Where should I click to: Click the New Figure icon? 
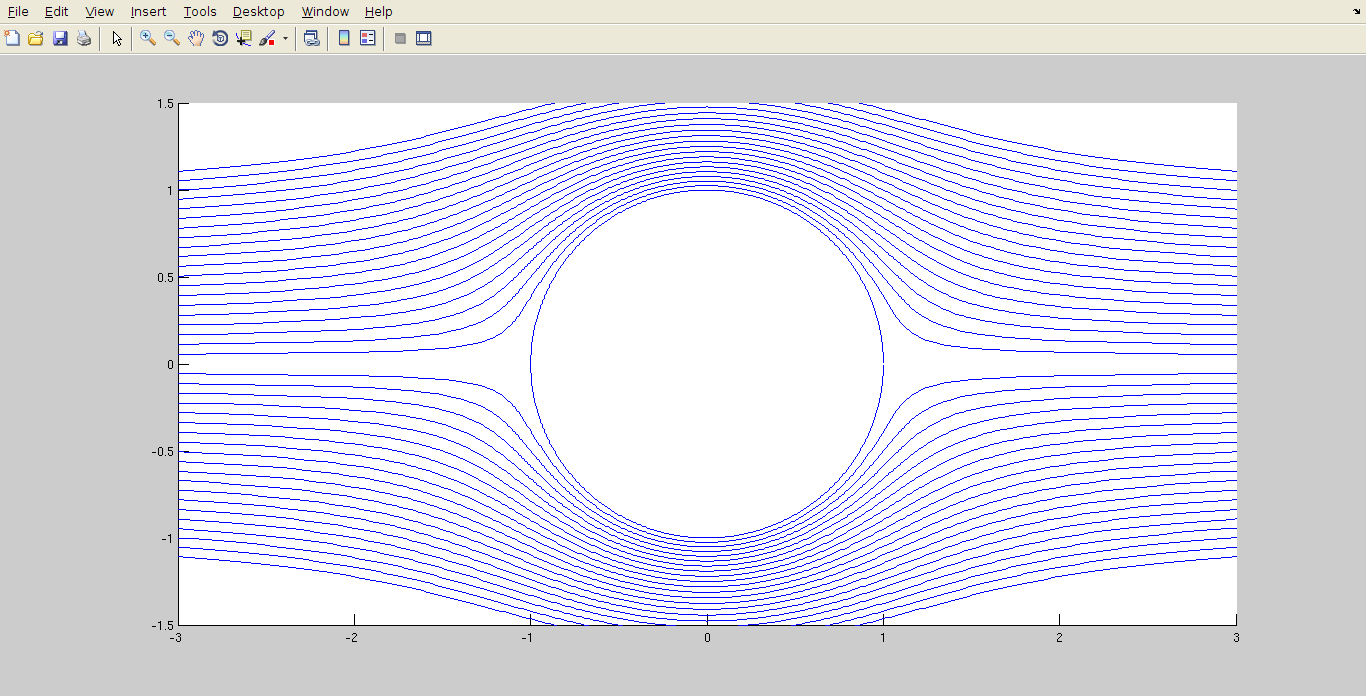12,39
